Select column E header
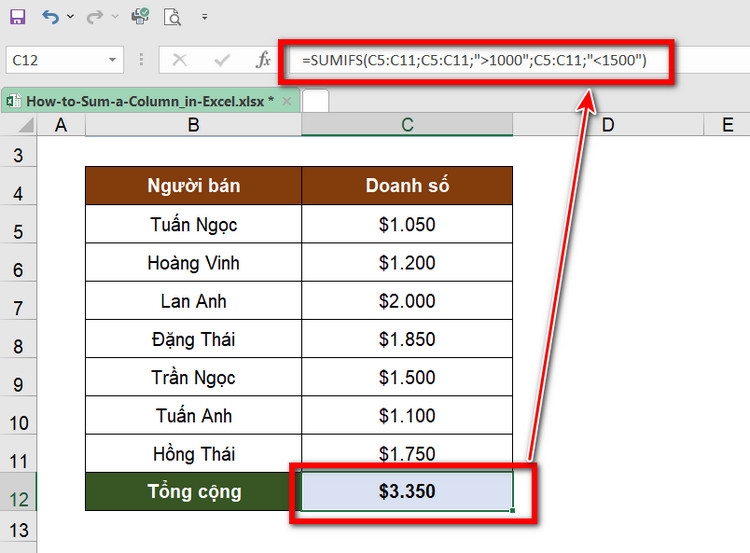 pyautogui.click(x=727, y=125)
